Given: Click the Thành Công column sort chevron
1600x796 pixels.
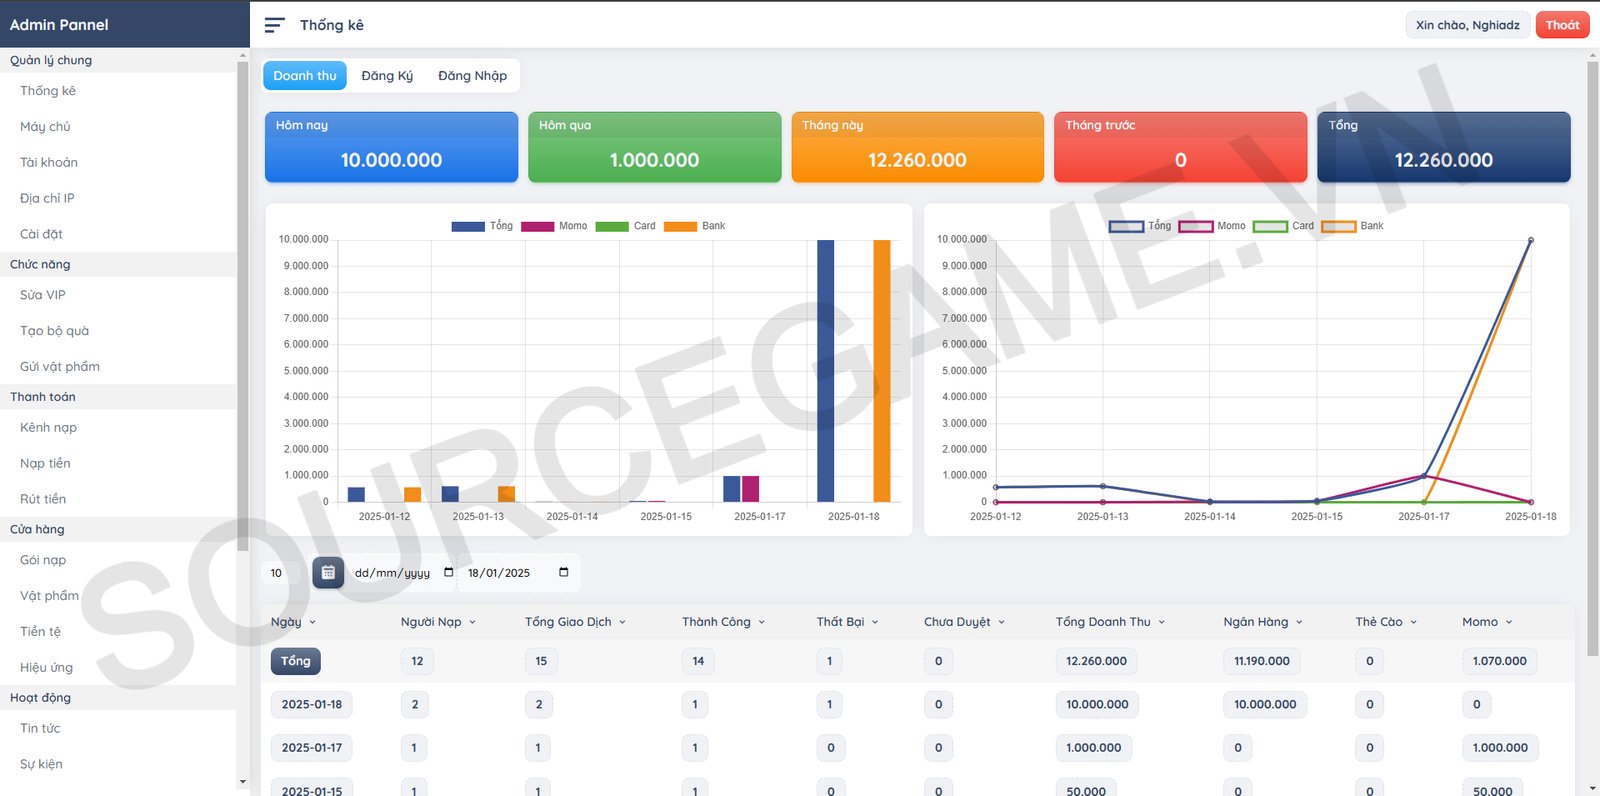Looking at the screenshot, I should (761, 622).
